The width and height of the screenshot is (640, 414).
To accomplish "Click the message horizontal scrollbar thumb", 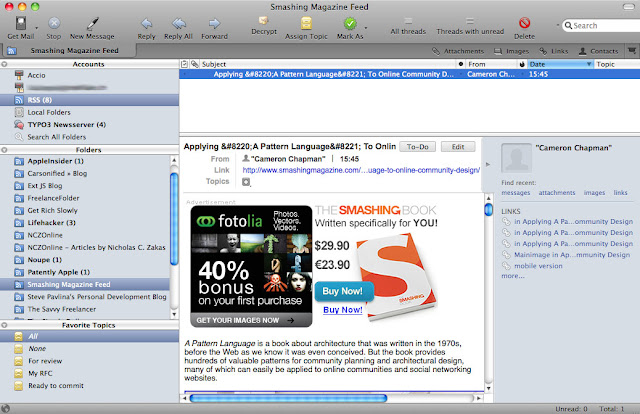I will [x=288, y=398].
